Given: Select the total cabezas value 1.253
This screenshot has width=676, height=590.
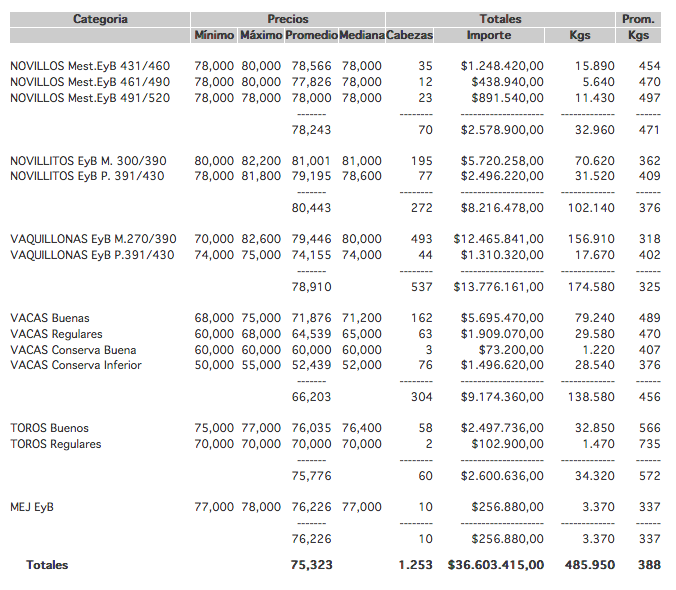Looking at the screenshot, I should (415, 565).
